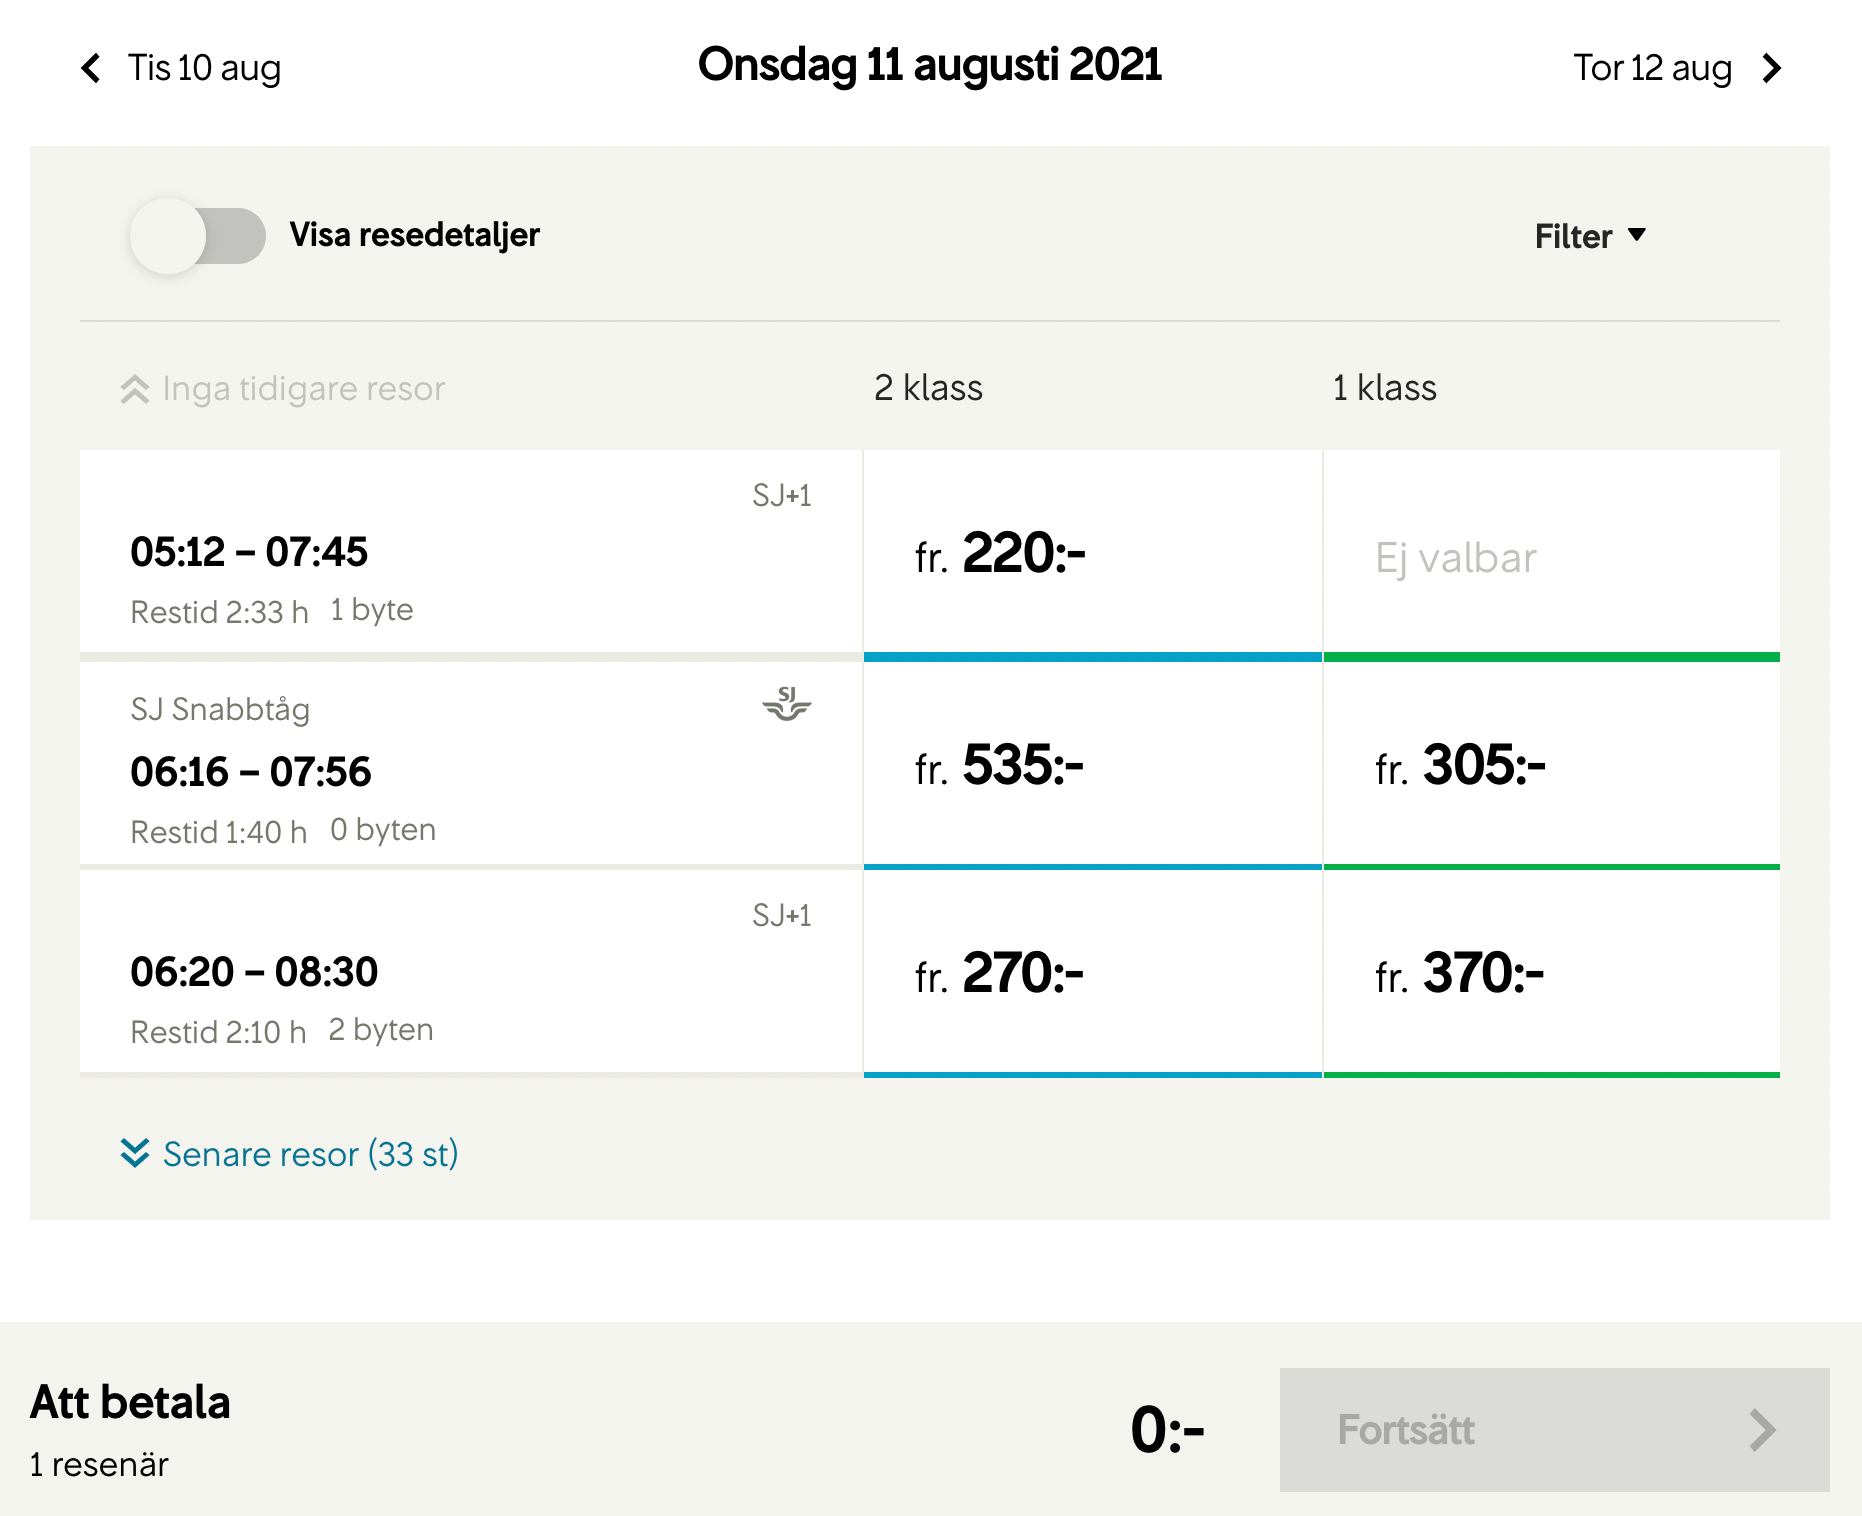Click the next day right arrow icon
1862x1516 pixels.
pyautogui.click(x=1772, y=68)
